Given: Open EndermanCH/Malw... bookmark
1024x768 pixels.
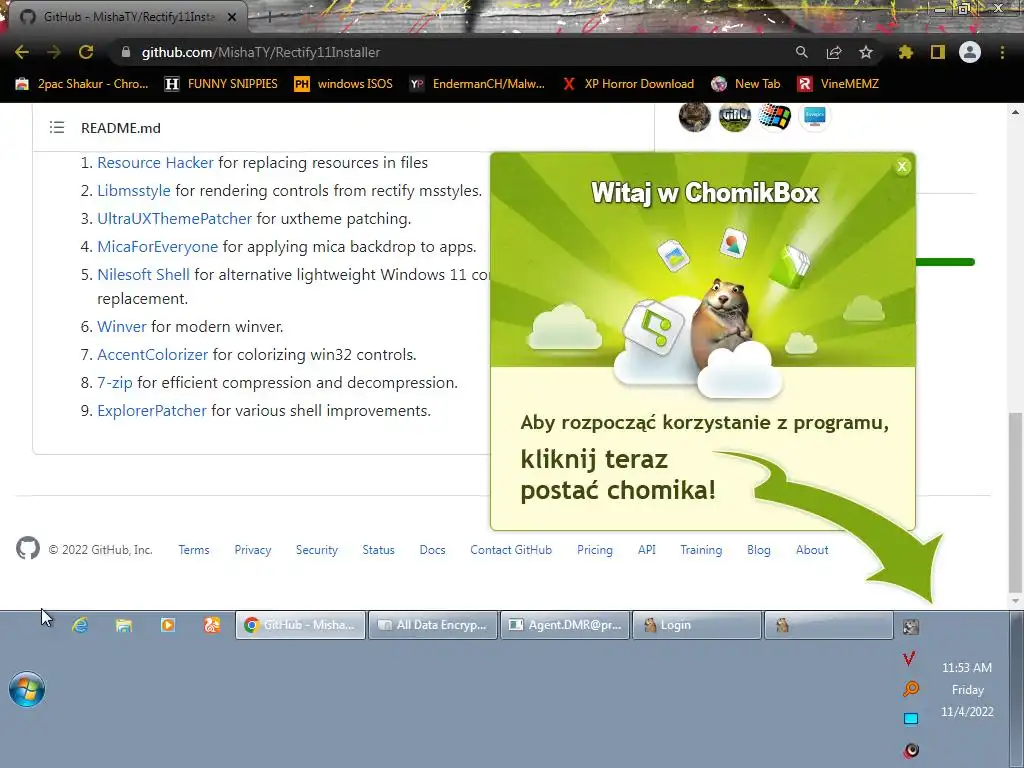Looking at the screenshot, I should (x=477, y=84).
